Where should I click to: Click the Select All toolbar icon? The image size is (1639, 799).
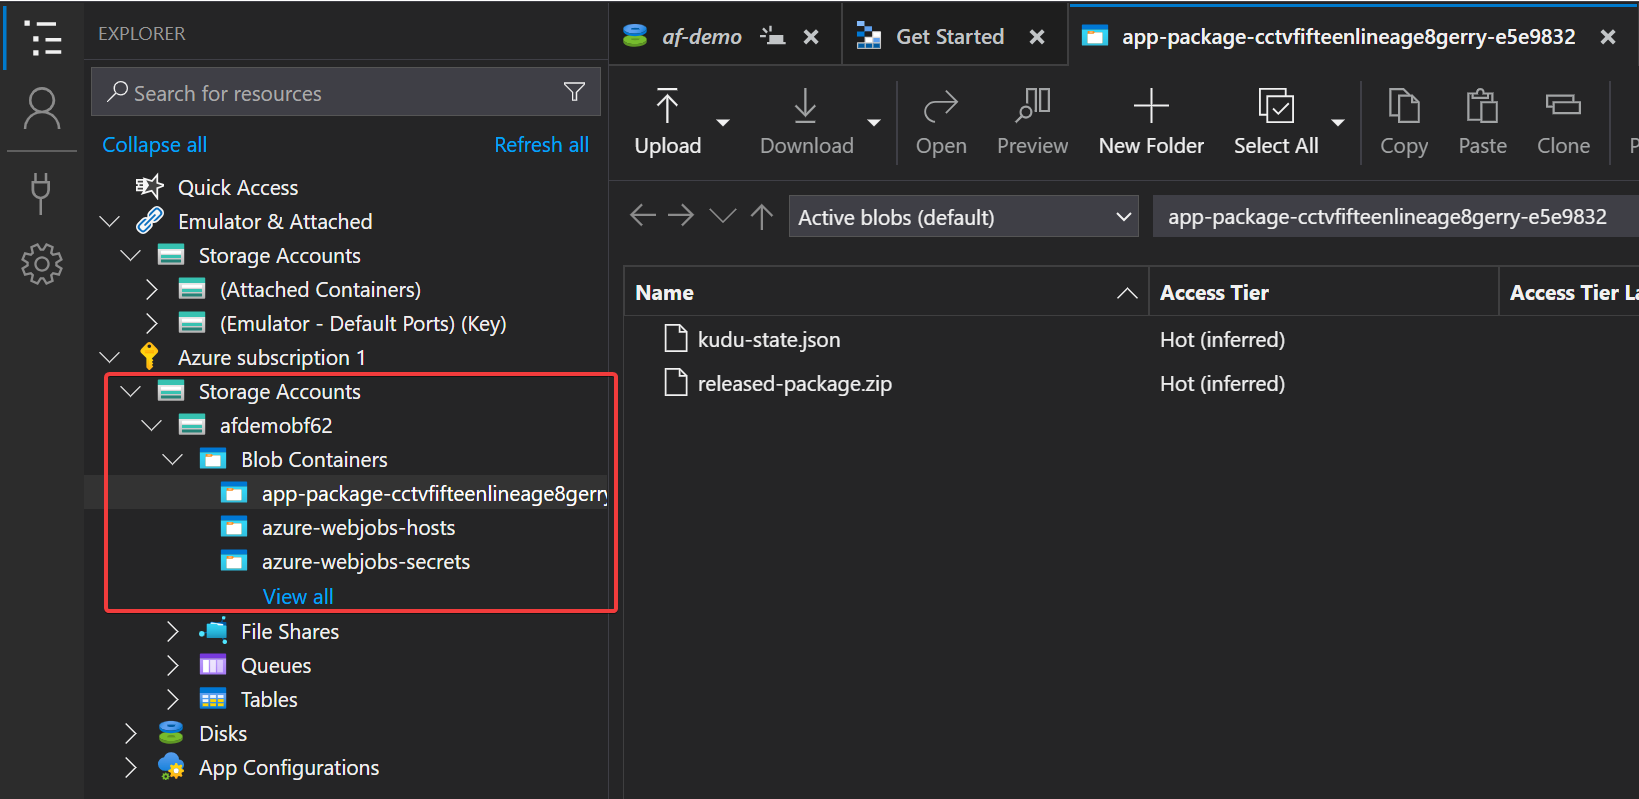click(x=1275, y=106)
